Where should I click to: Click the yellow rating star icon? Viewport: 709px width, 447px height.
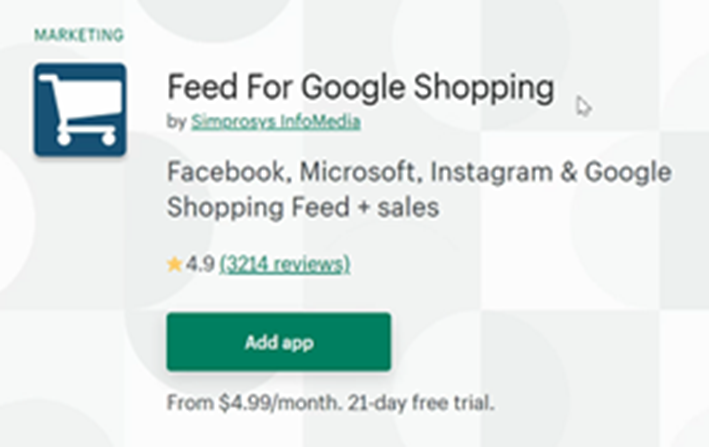(174, 264)
